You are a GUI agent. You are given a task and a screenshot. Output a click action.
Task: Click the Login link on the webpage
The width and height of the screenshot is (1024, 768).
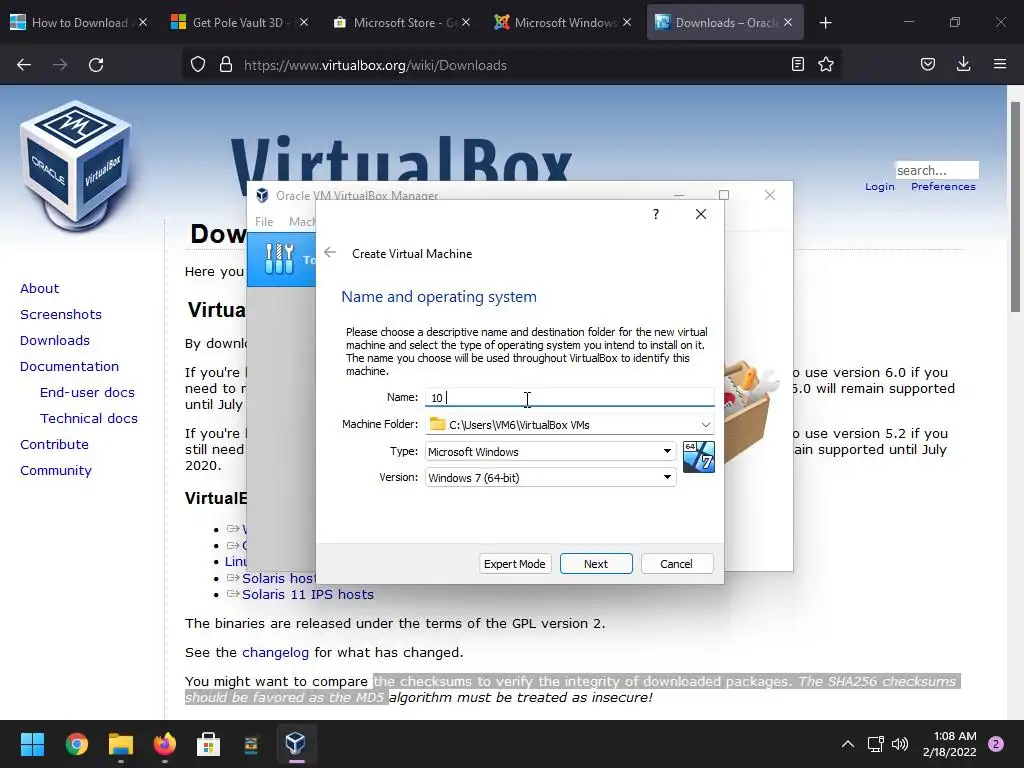tap(880, 187)
